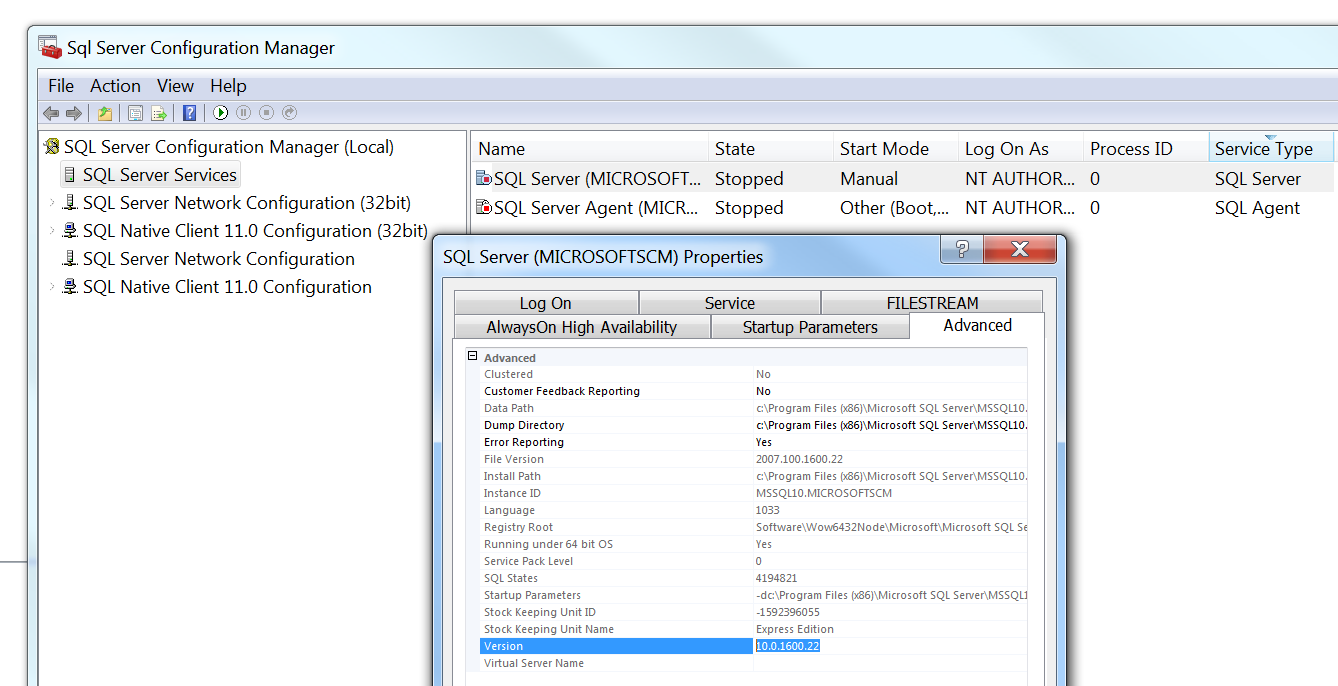Click the Forward arrow in the toolbar
The height and width of the screenshot is (686, 1338).
73,113
